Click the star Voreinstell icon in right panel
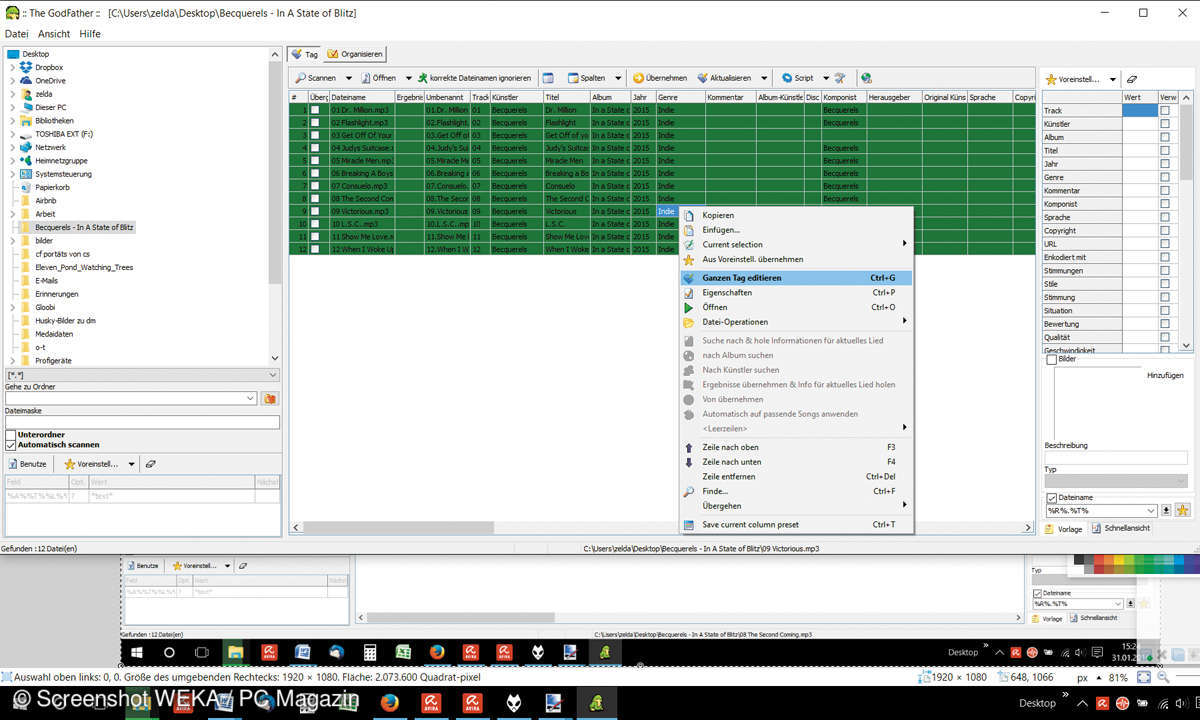Viewport: 1200px width, 720px height. point(1050,79)
